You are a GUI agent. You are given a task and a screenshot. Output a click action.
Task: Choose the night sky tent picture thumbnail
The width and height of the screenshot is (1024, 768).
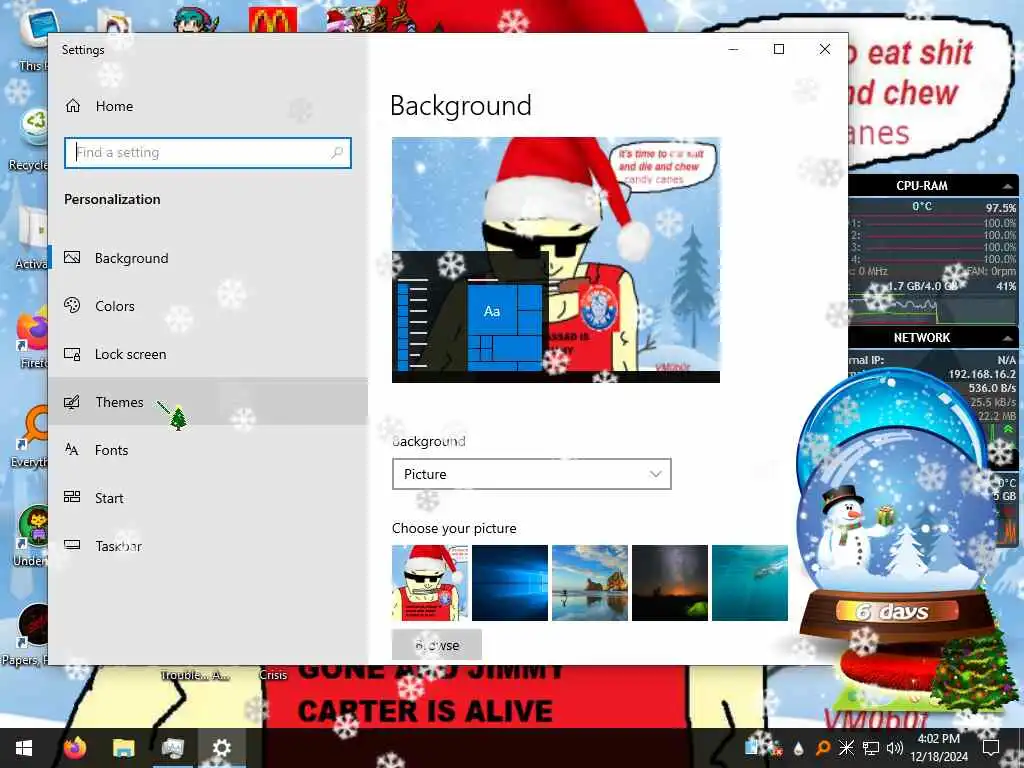670,583
